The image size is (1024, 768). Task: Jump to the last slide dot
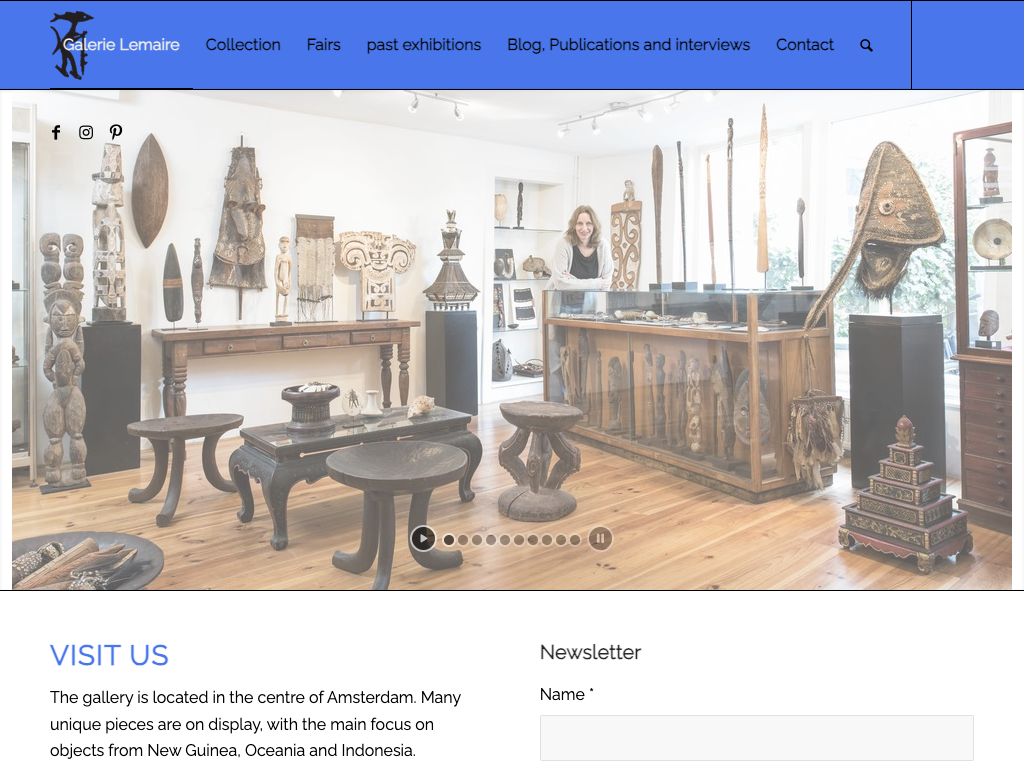575,540
